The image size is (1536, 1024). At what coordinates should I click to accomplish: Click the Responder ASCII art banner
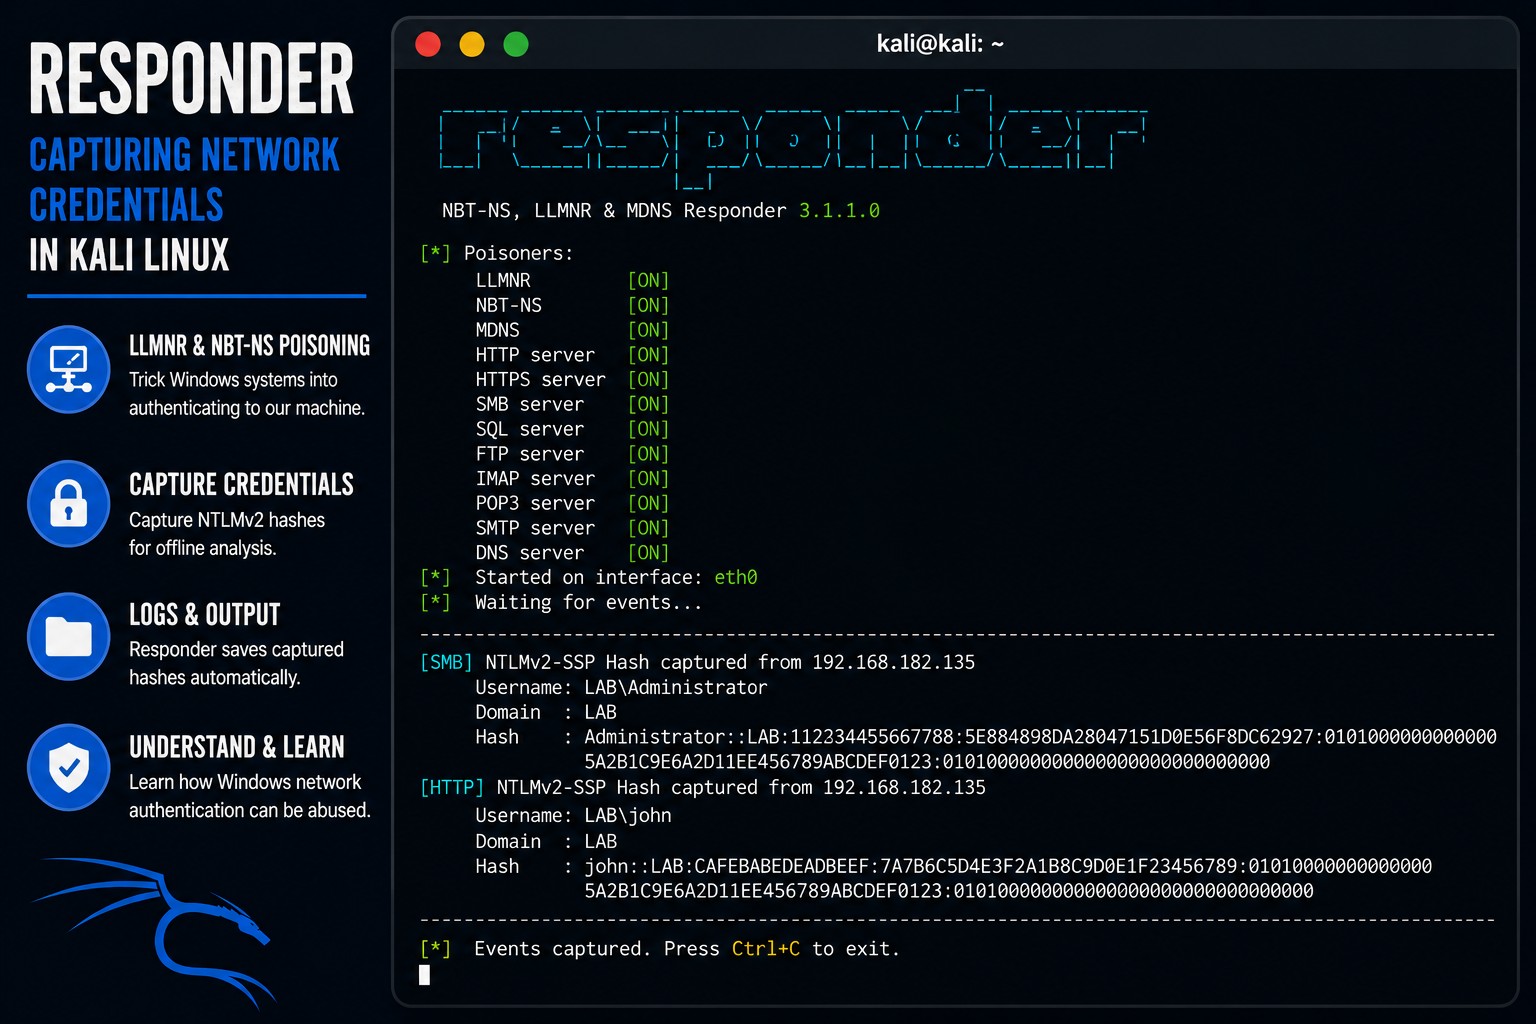tap(793, 138)
